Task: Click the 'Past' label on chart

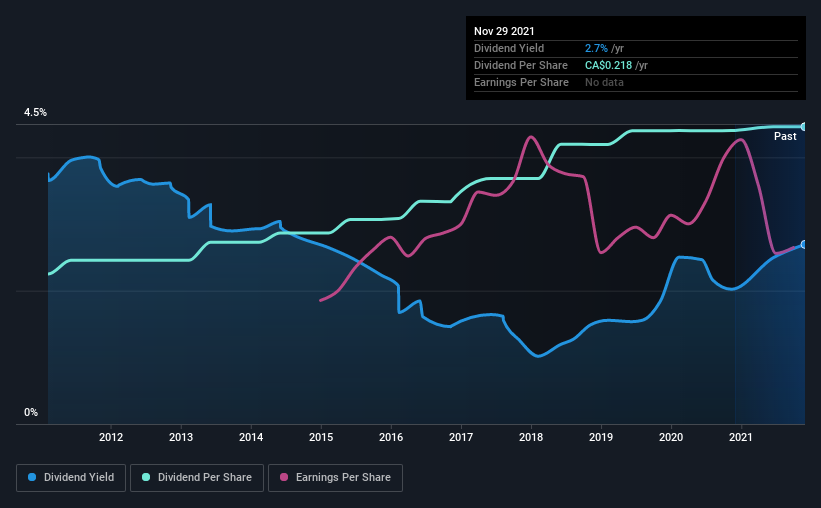Action: (785, 136)
